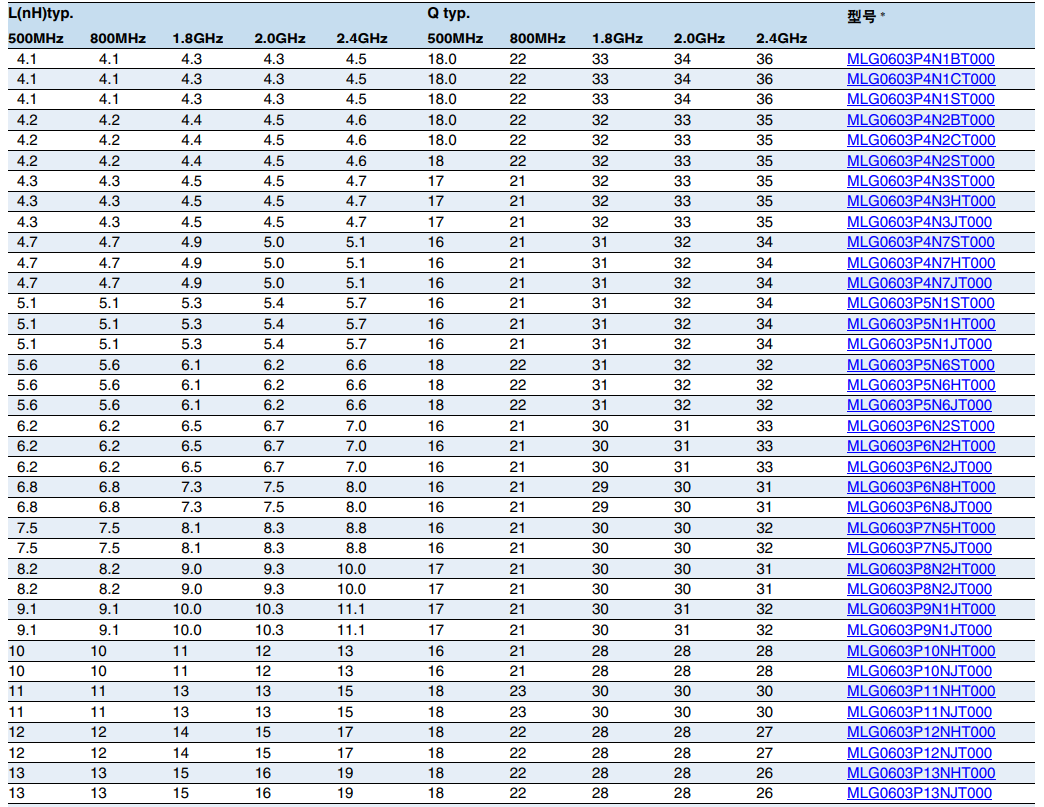1044x807 pixels.
Task: Open the MLG0603P10NHT000 link
Action: (x=920, y=651)
